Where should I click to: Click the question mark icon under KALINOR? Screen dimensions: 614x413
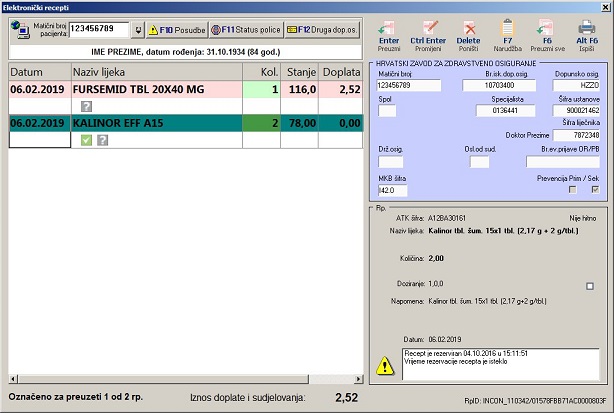pos(103,140)
